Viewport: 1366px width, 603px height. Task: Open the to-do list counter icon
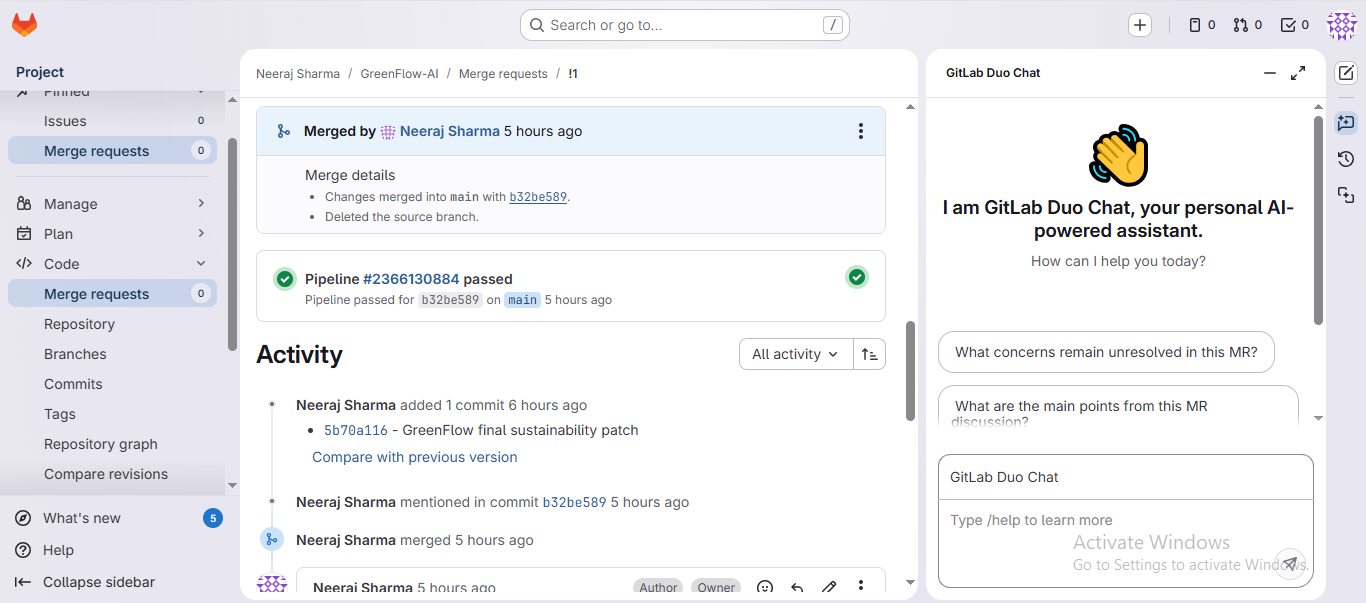1295,25
